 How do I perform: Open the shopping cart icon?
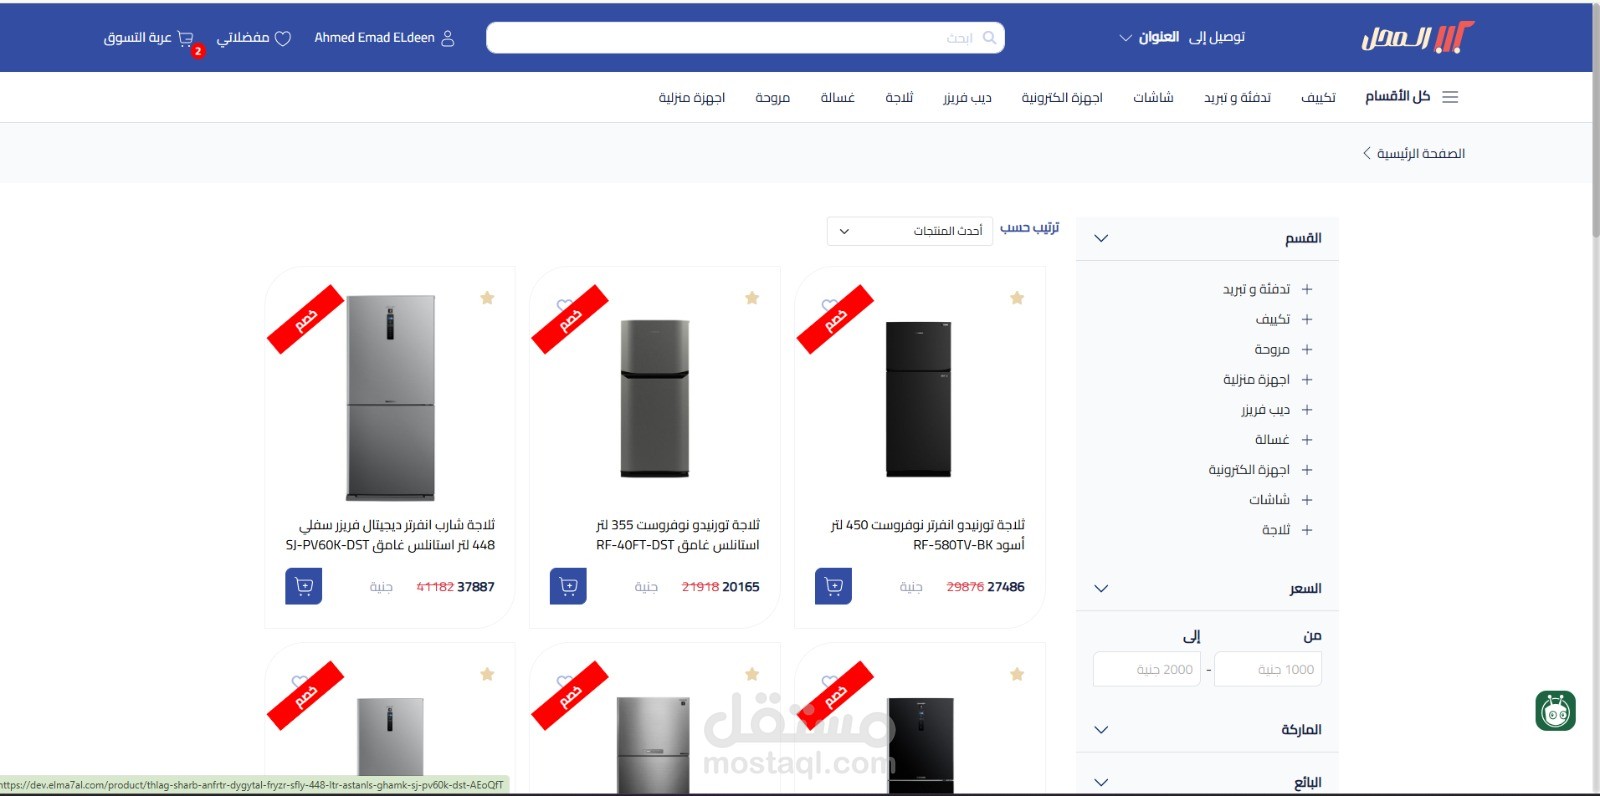[x=185, y=38]
